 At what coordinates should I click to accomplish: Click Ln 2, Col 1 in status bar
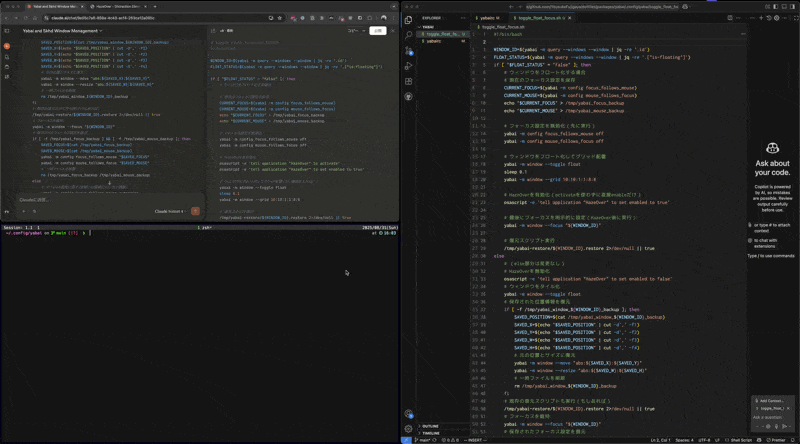point(661,440)
